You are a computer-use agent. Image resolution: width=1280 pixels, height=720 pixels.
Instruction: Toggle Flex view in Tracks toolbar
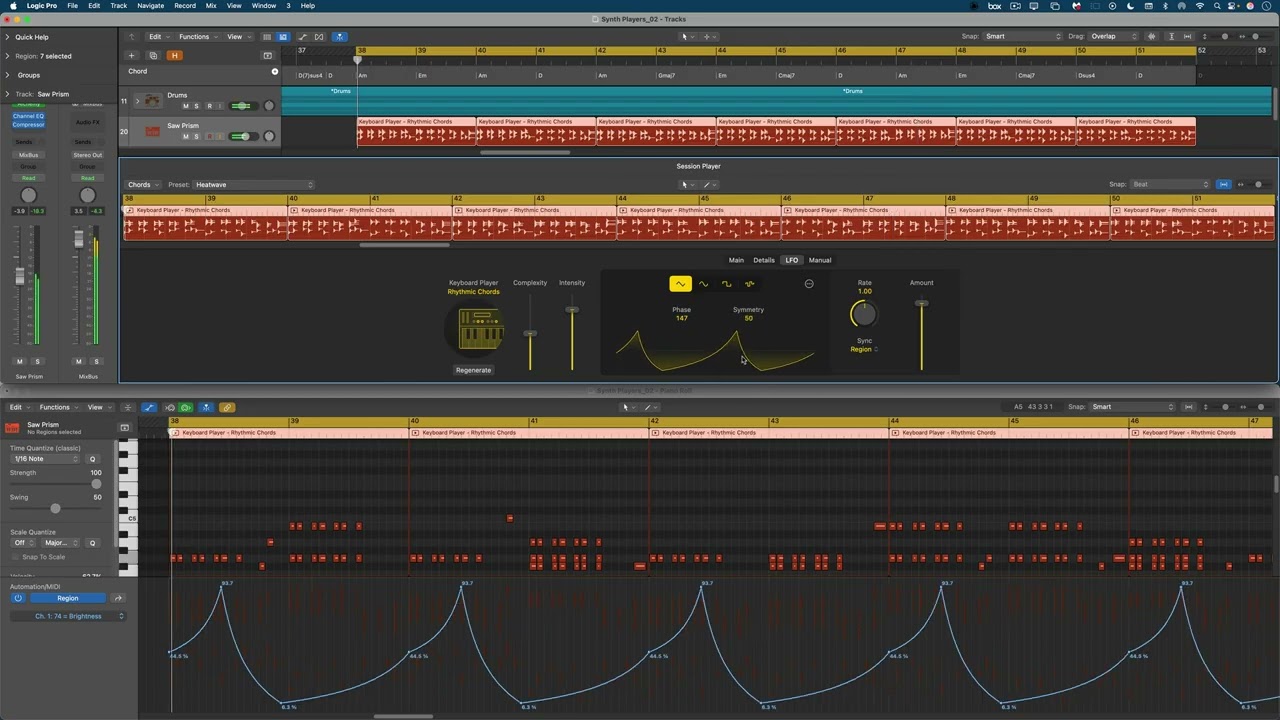[319, 37]
